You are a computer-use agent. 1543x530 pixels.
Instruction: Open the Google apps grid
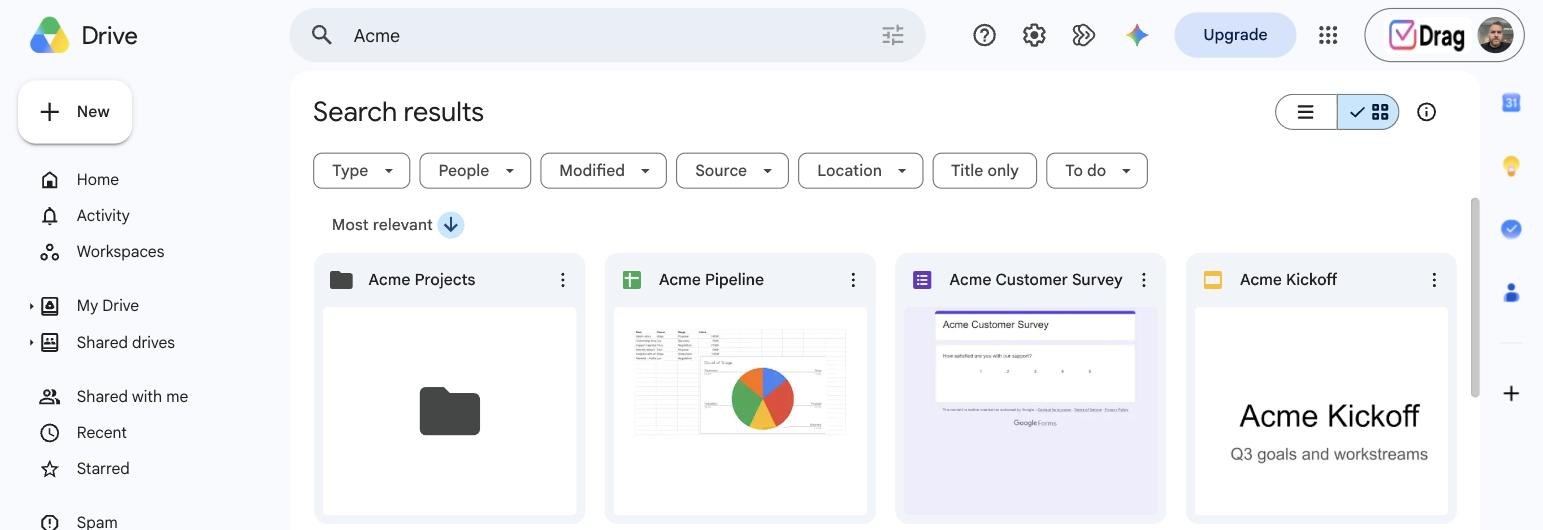tap(1328, 35)
